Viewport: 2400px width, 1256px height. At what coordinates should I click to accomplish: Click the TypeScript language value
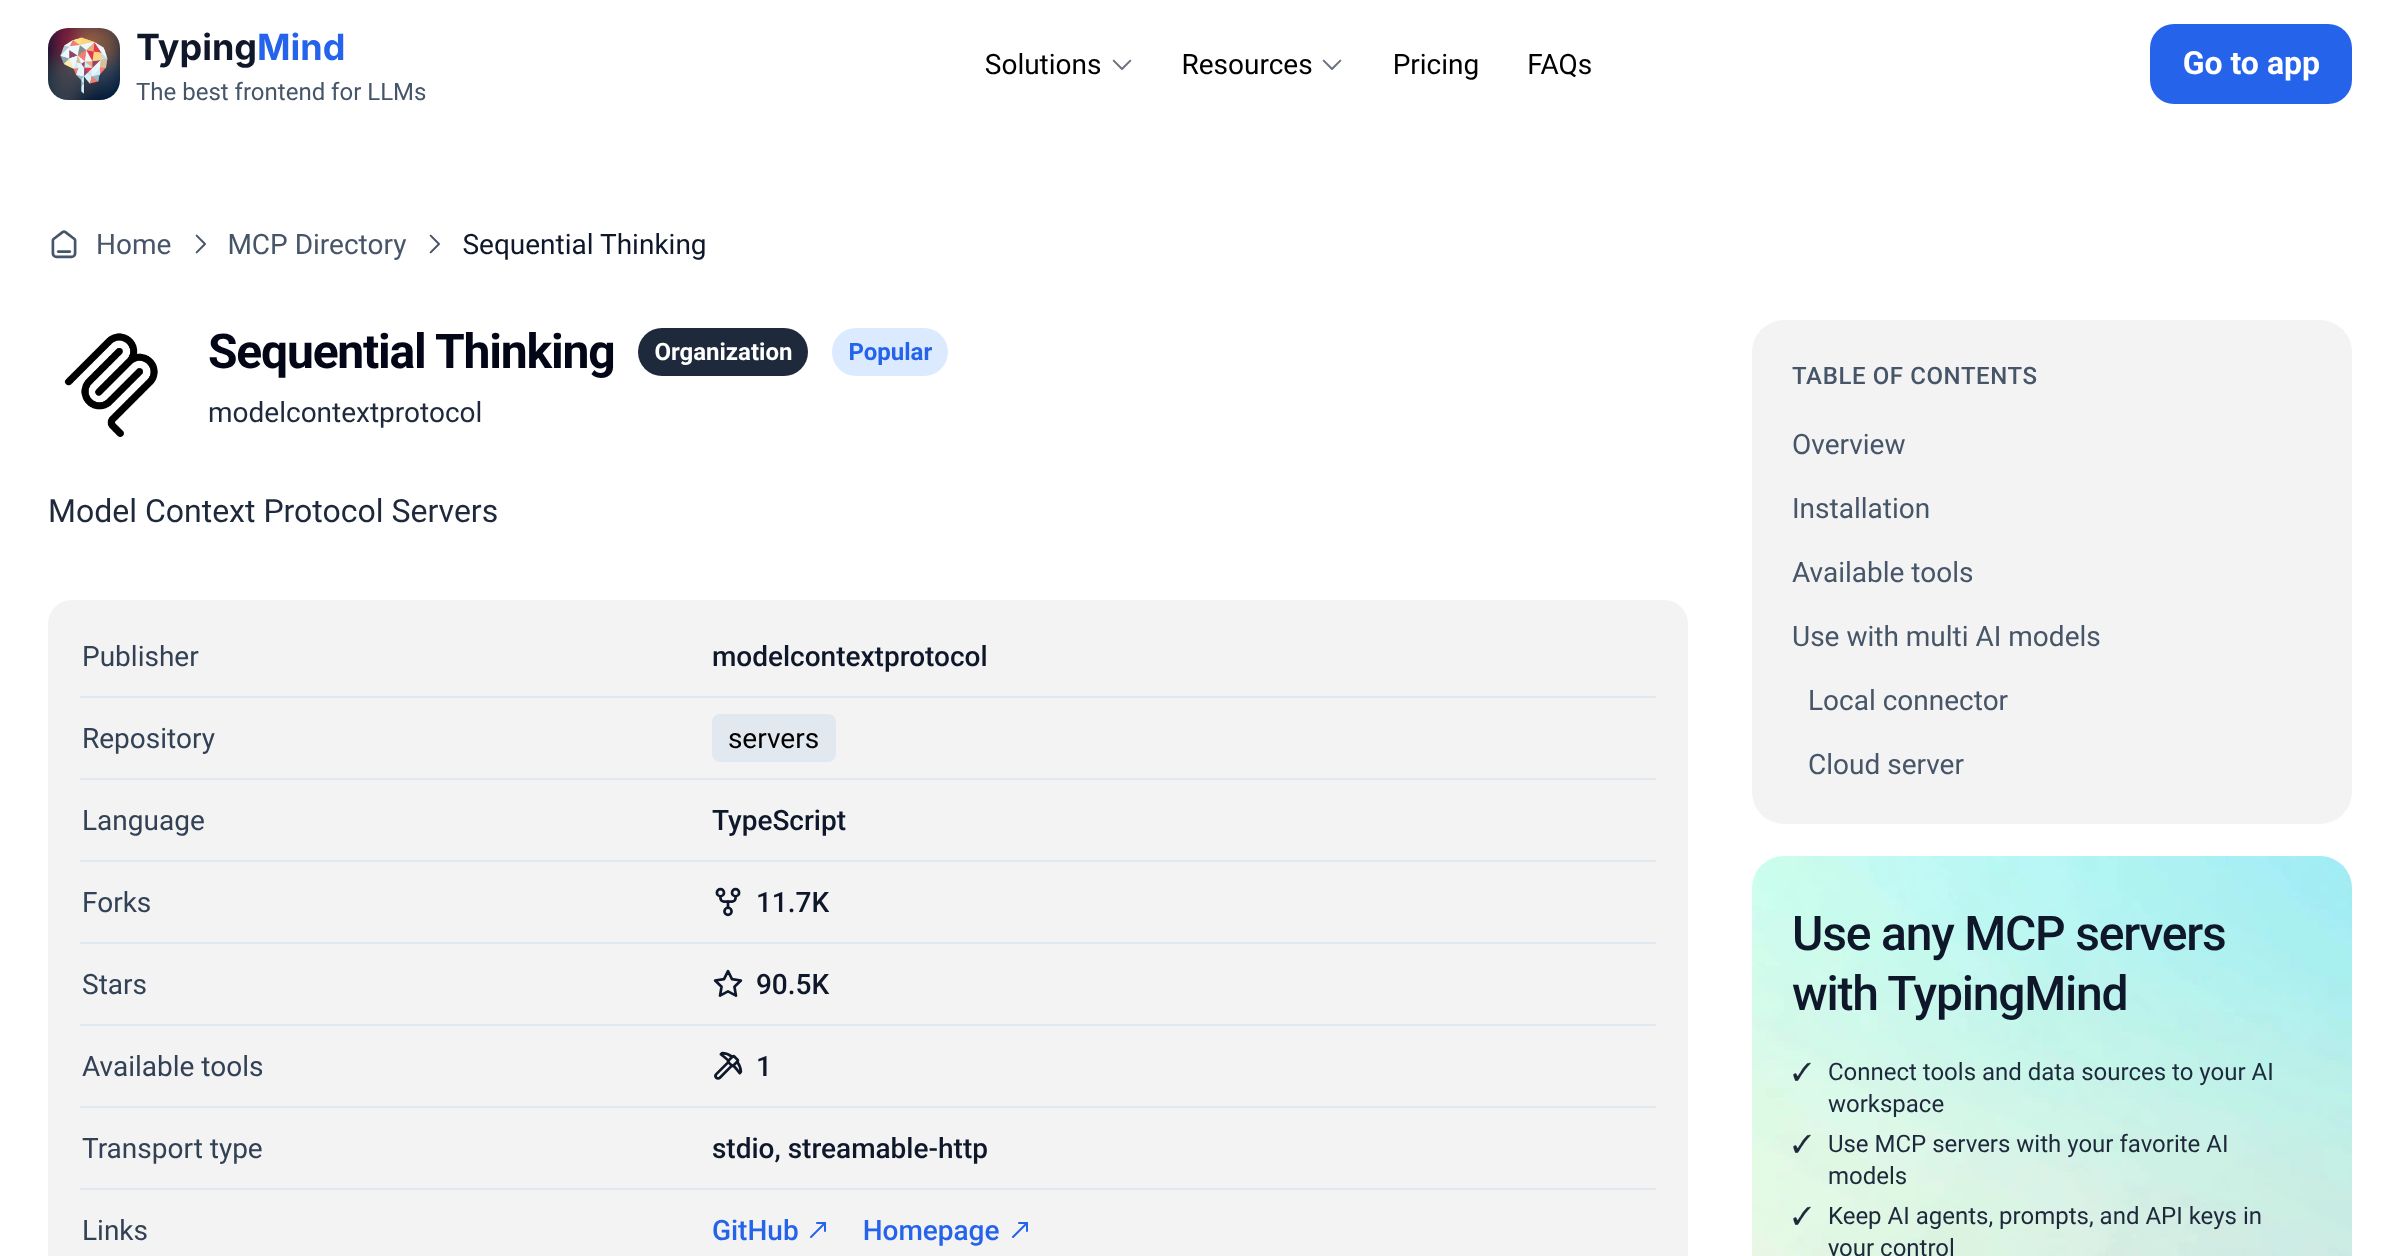[x=778, y=820]
